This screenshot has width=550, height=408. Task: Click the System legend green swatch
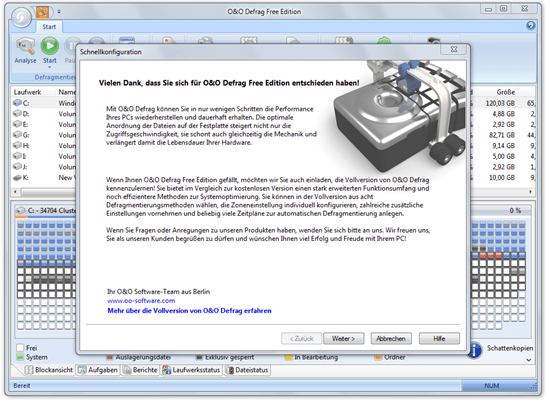point(20,357)
